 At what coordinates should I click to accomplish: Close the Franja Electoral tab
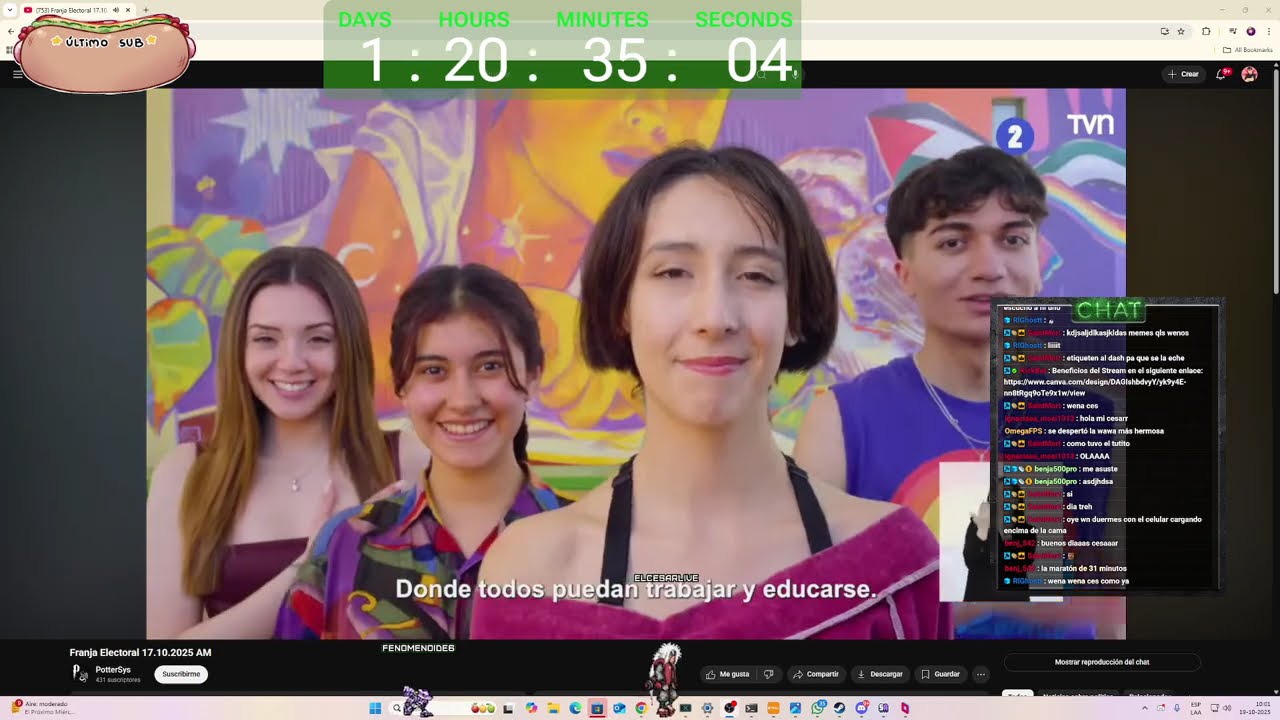(x=128, y=10)
